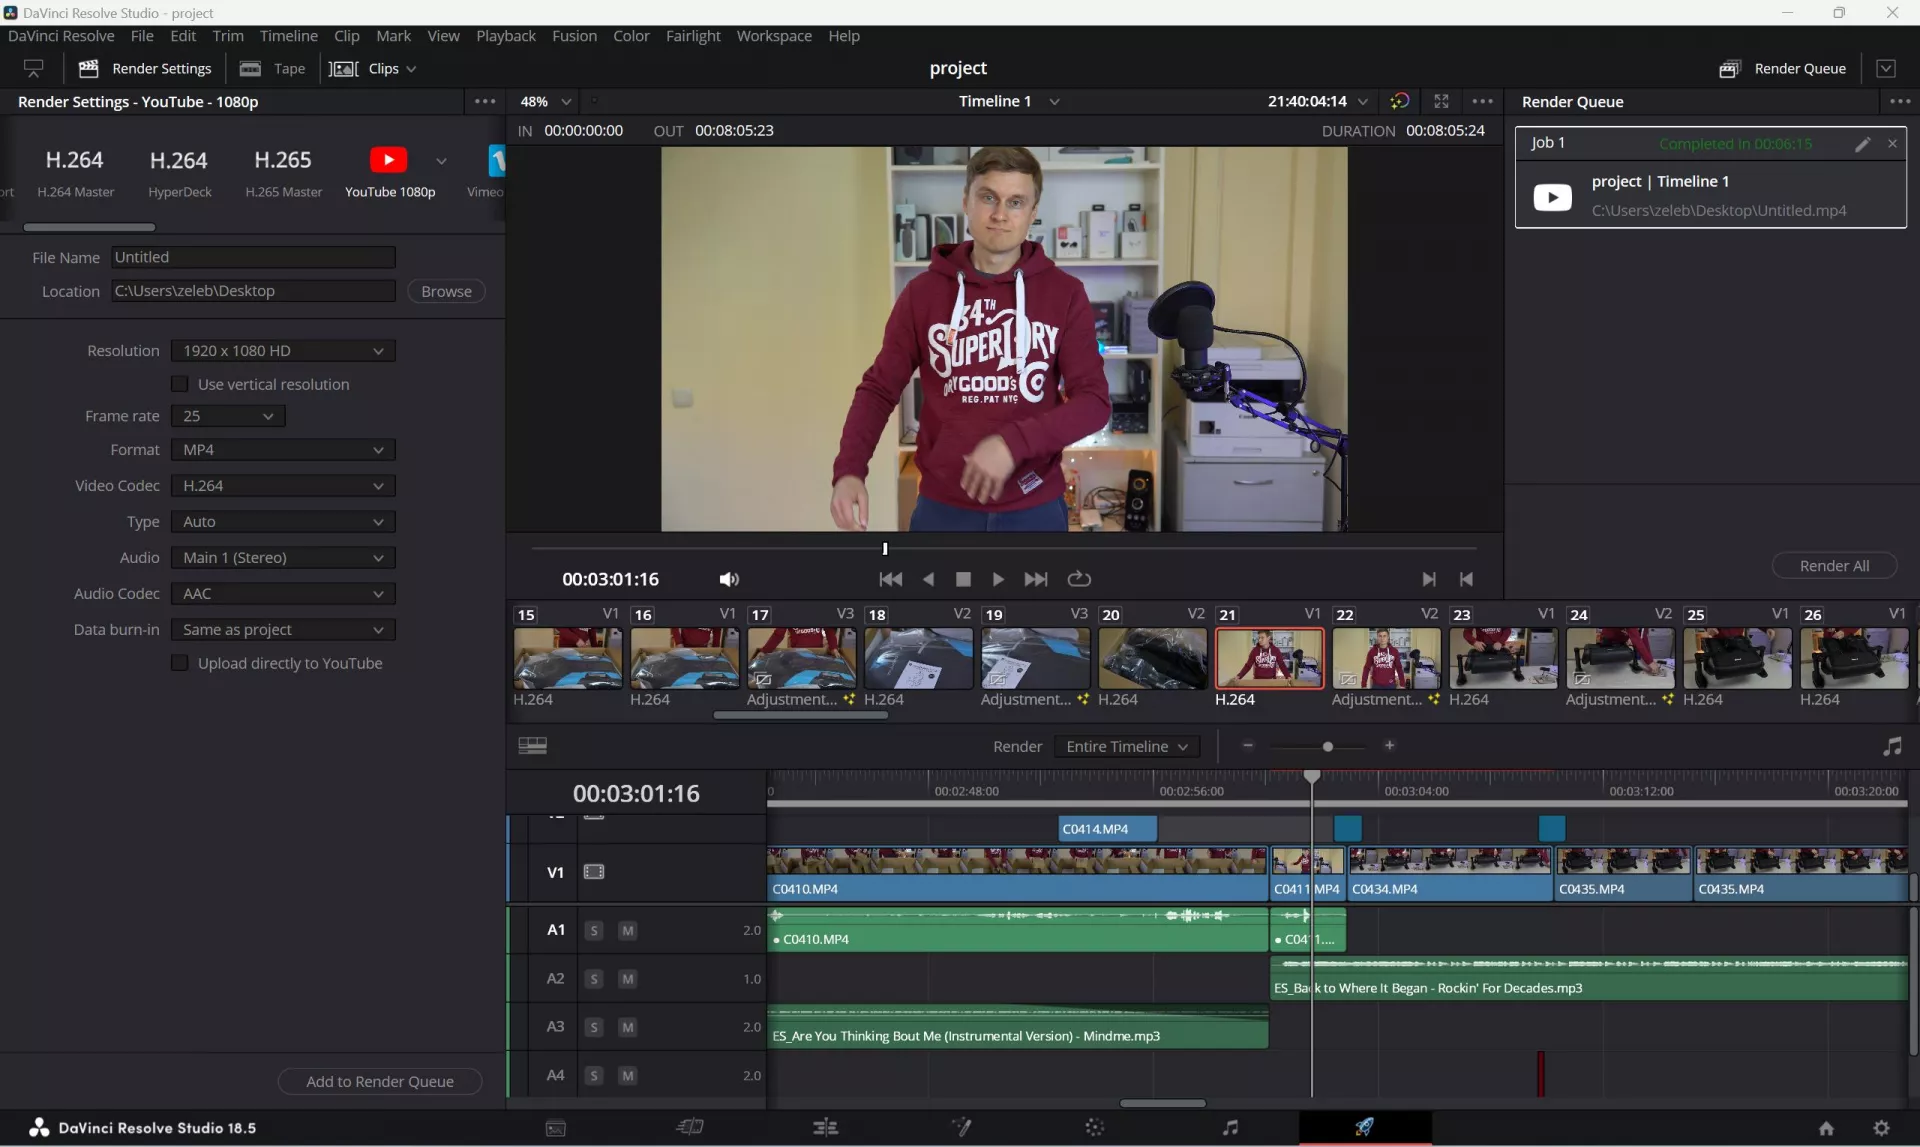
Task: Click Browse for output location
Action: tap(446, 291)
